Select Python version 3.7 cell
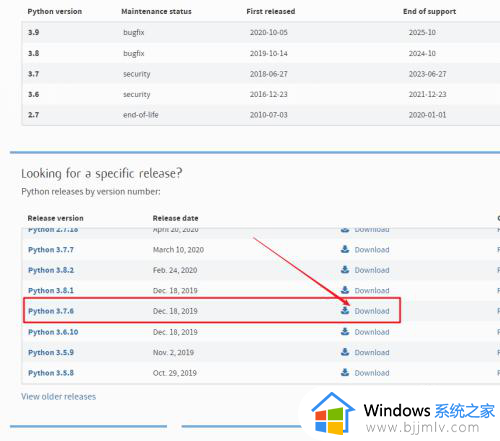 pos(34,74)
